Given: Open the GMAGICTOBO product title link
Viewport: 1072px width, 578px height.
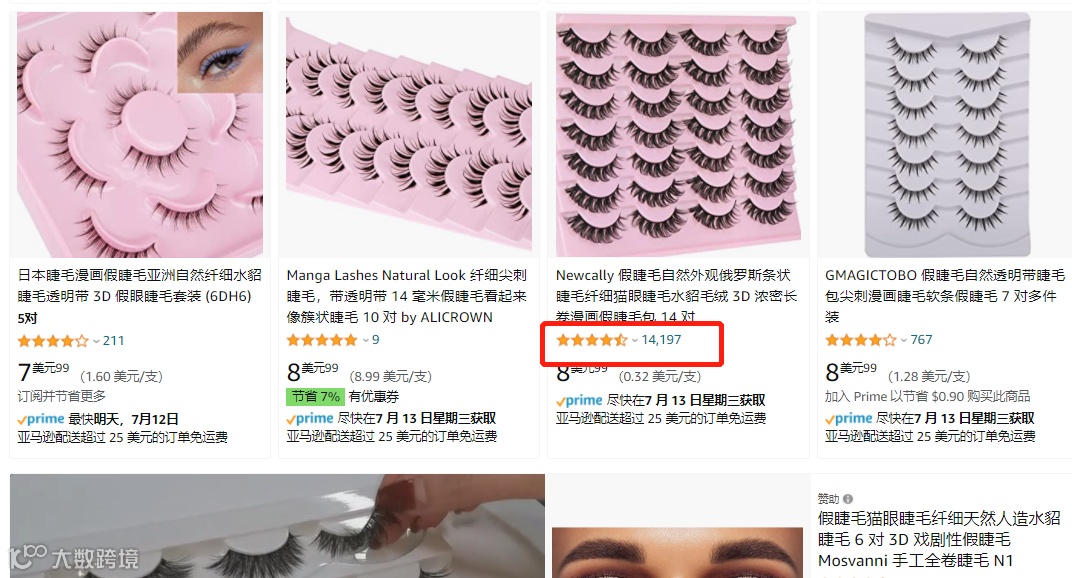Looking at the screenshot, I should click(945, 296).
